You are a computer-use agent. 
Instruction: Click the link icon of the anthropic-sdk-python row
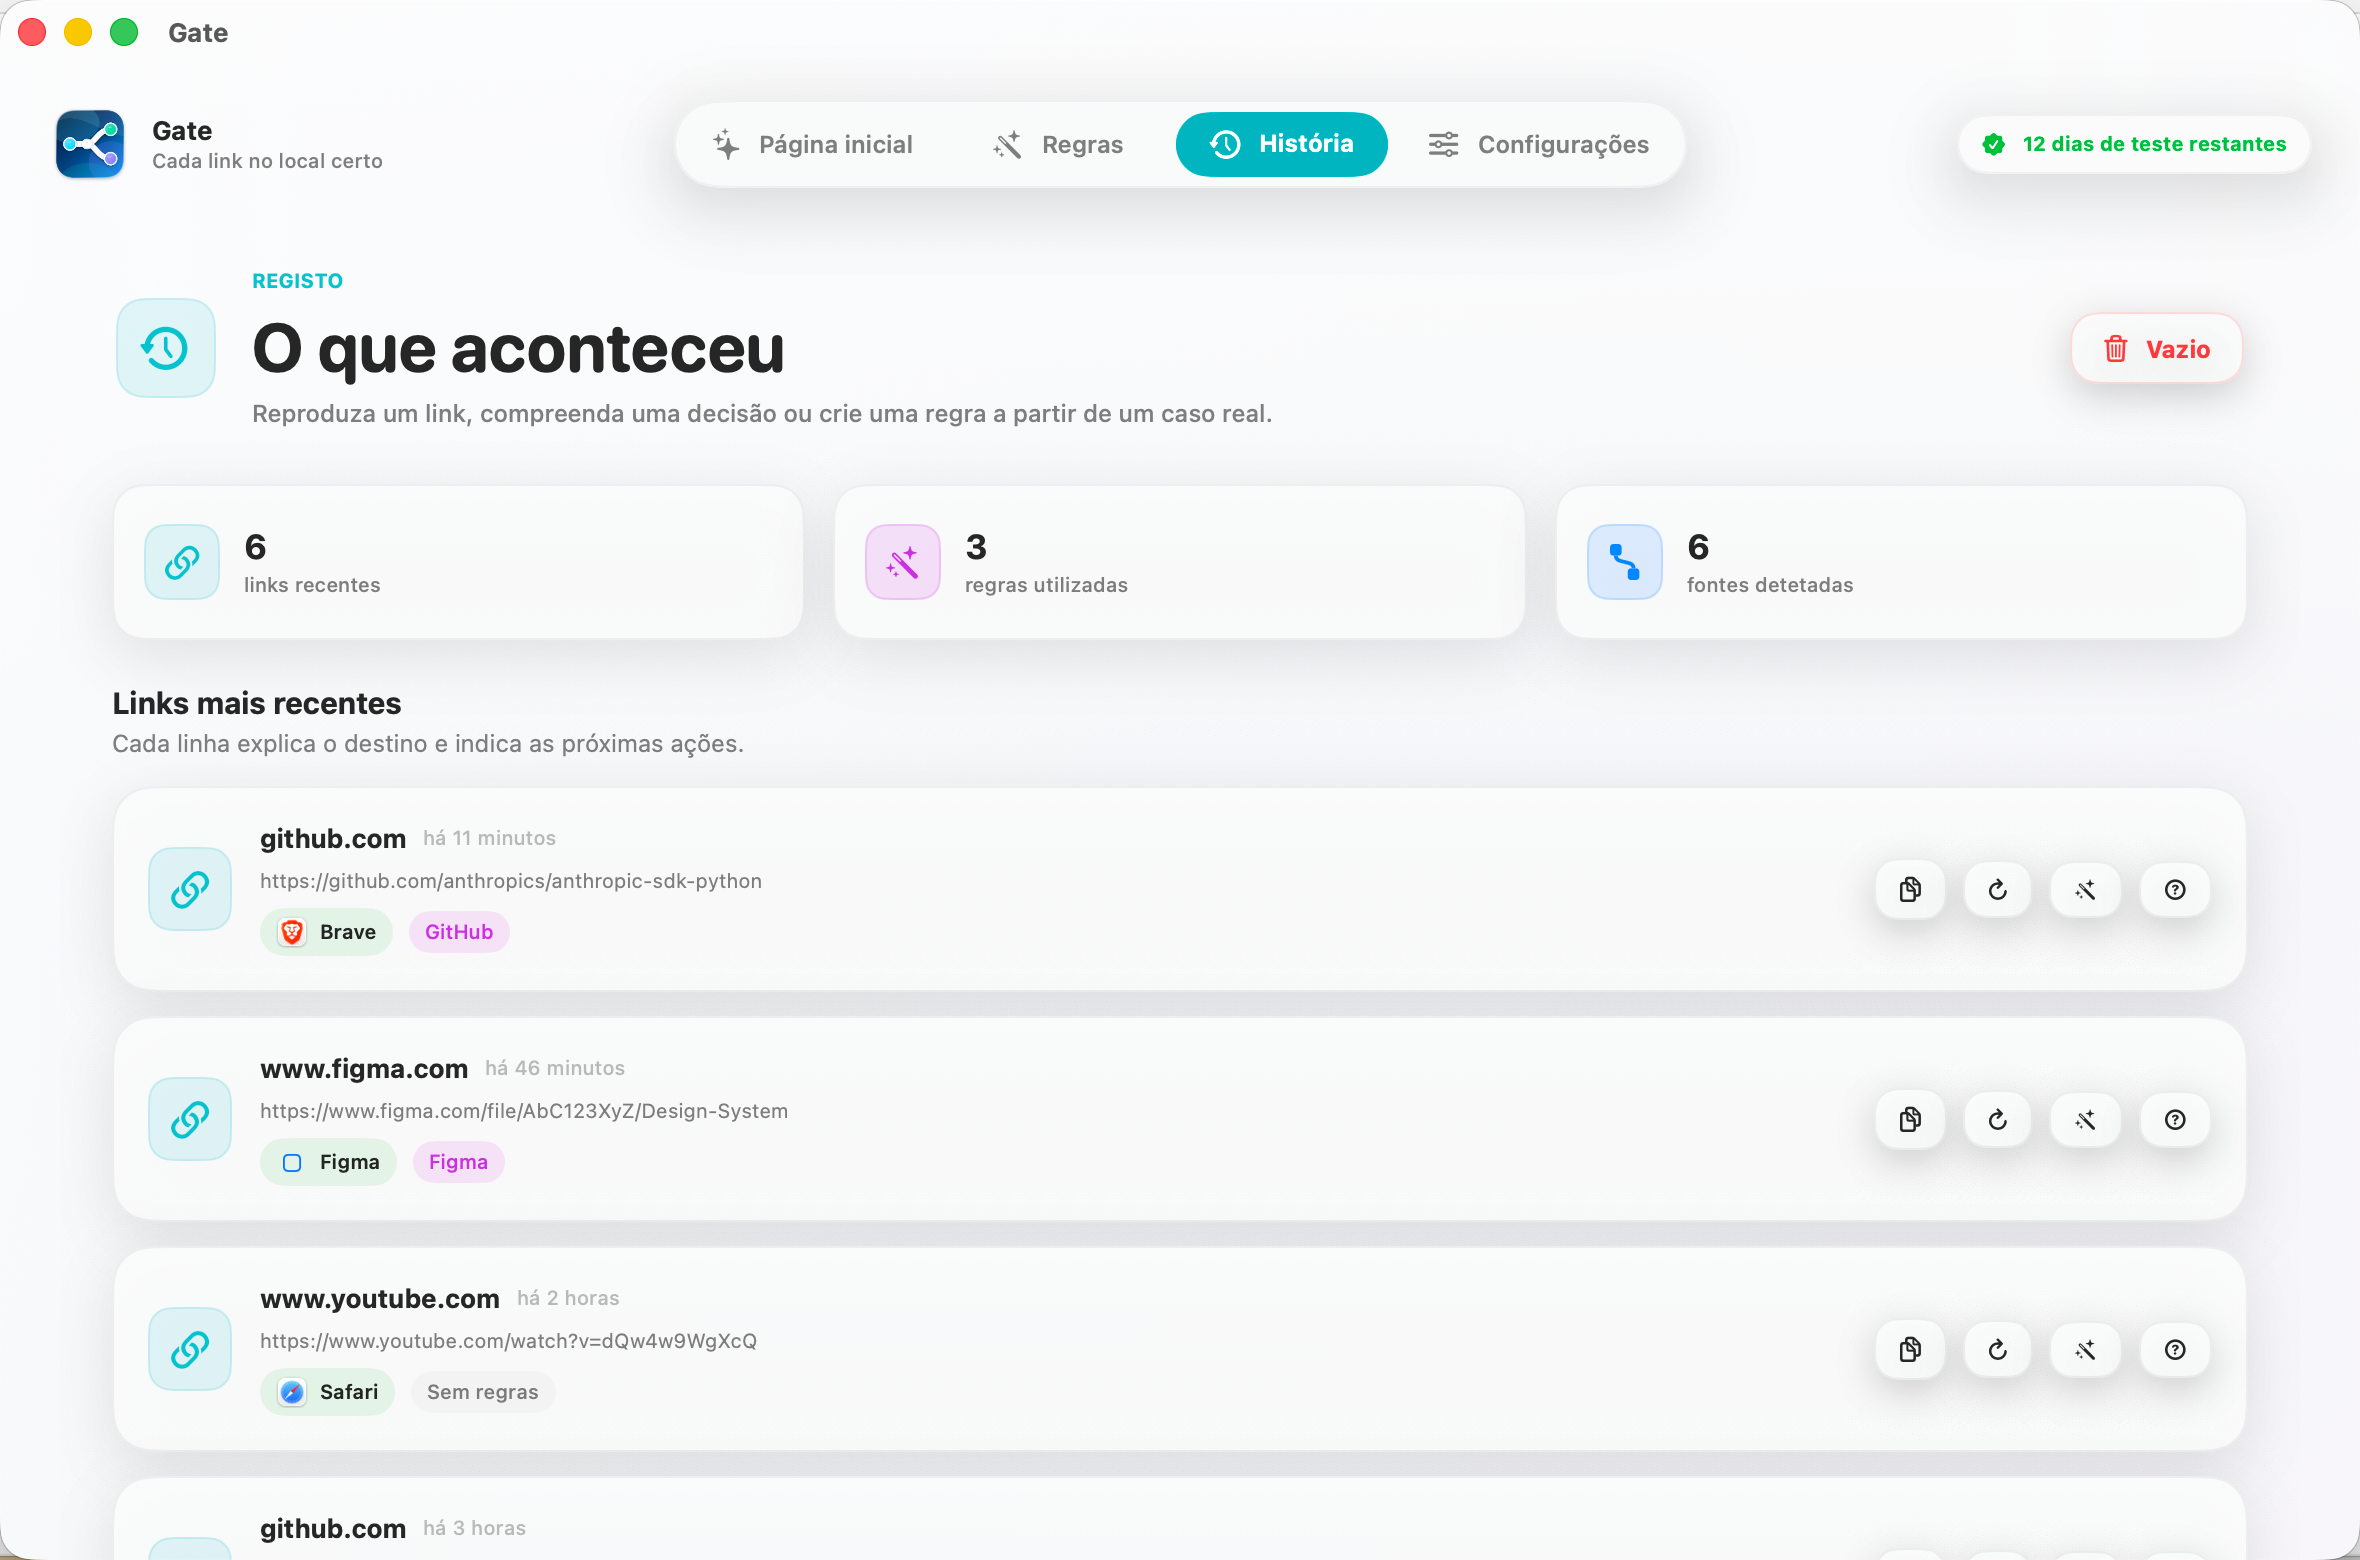coord(190,889)
